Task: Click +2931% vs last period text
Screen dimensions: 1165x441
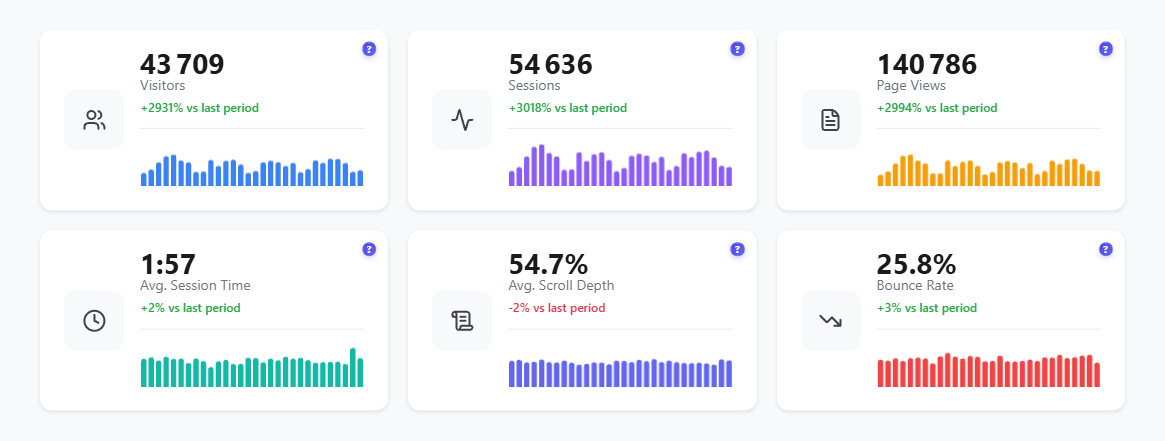Action: 200,108
